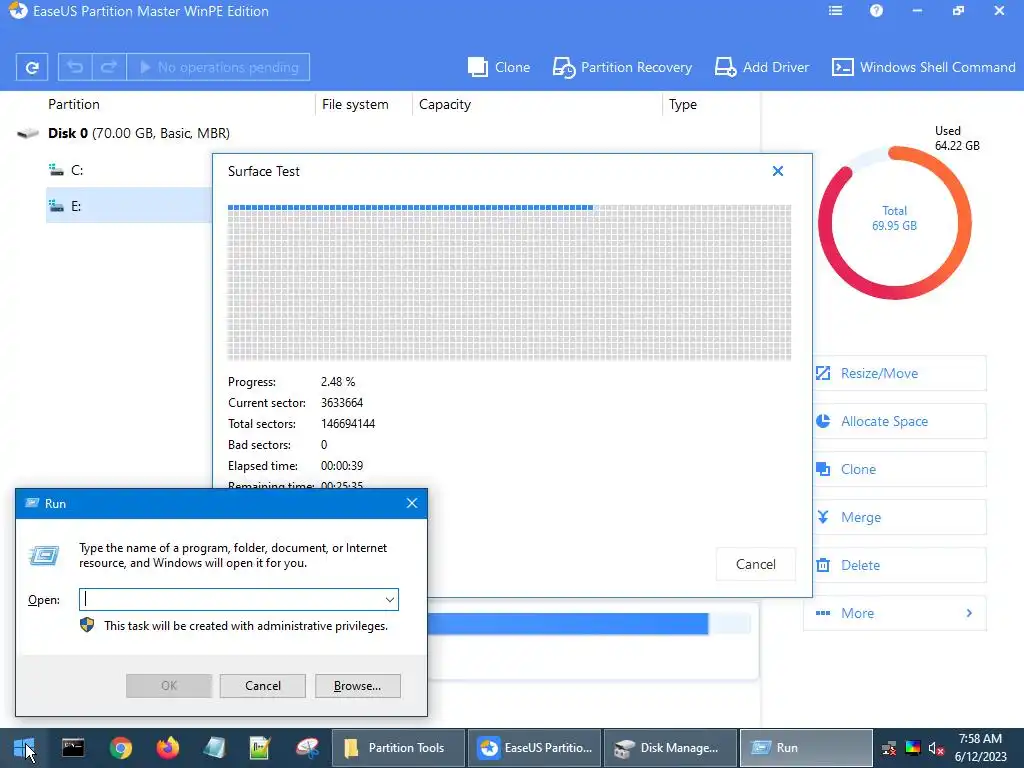Close the Surface Test dialog

(x=778, y=171)
